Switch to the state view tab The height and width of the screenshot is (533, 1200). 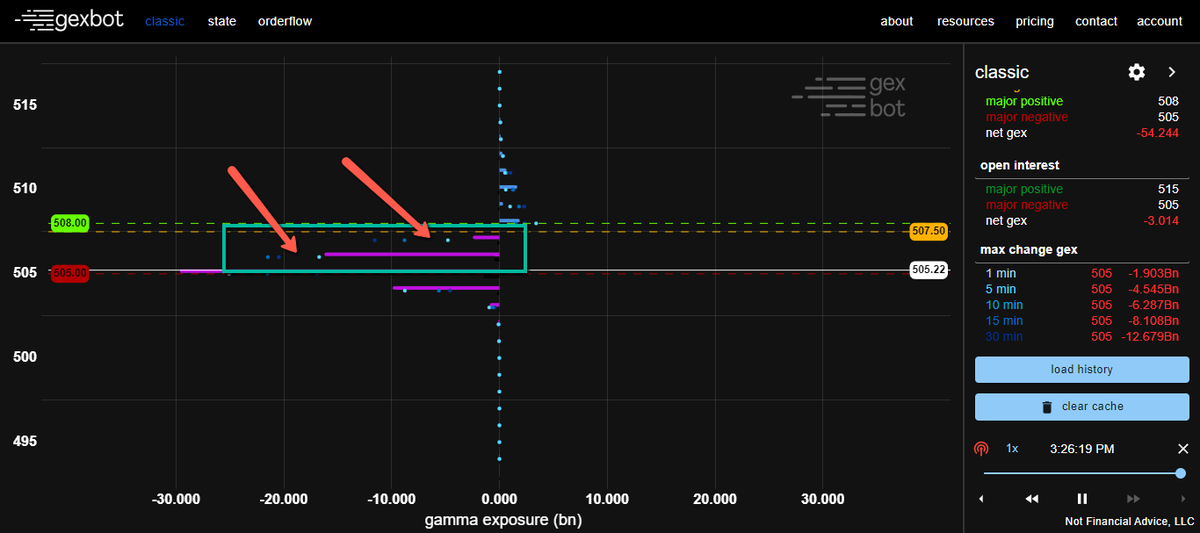(222, 21)
